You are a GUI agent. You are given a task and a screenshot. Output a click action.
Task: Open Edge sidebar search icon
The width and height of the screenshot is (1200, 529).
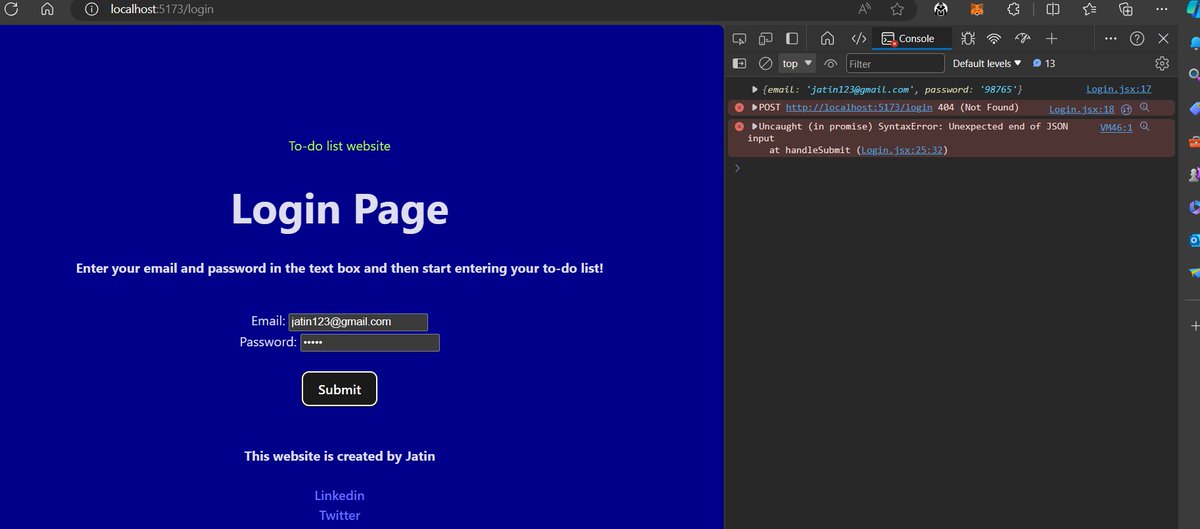(x=1194, y=75)
